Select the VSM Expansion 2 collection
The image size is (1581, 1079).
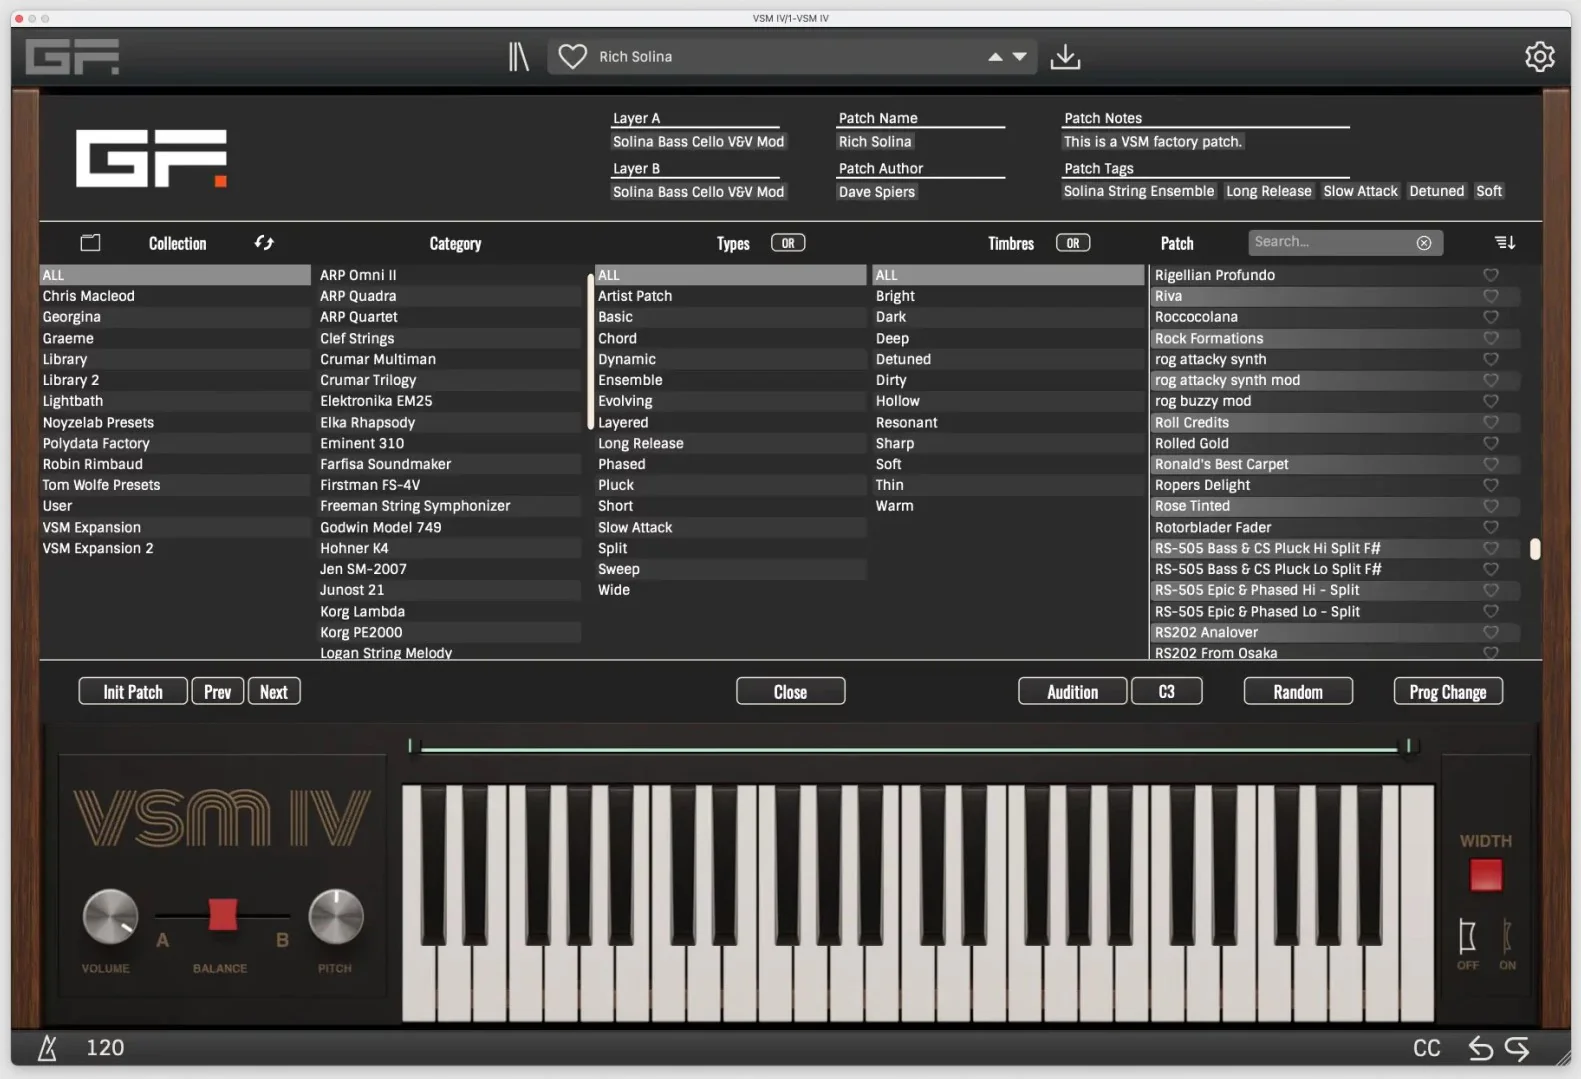click(x=175, y=548)
